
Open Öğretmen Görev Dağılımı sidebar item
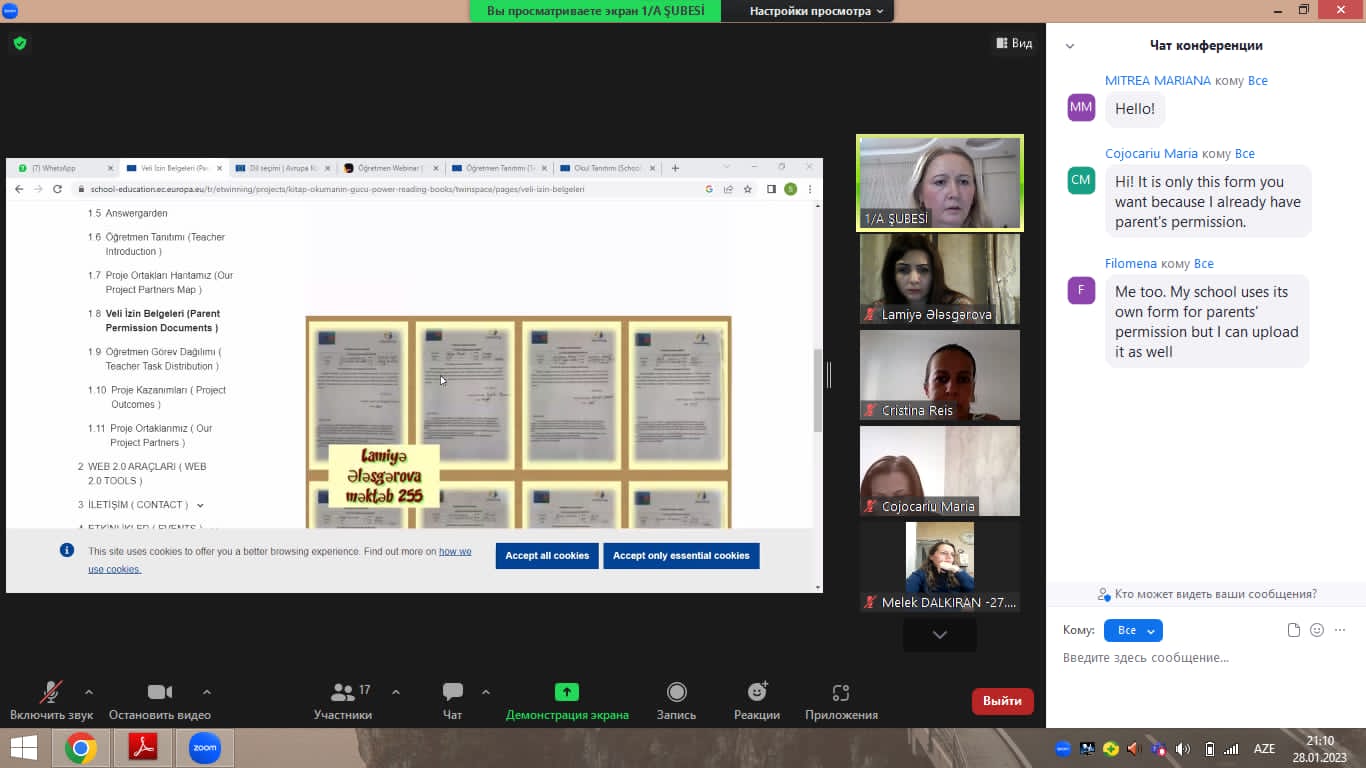(x=163, y=359)
